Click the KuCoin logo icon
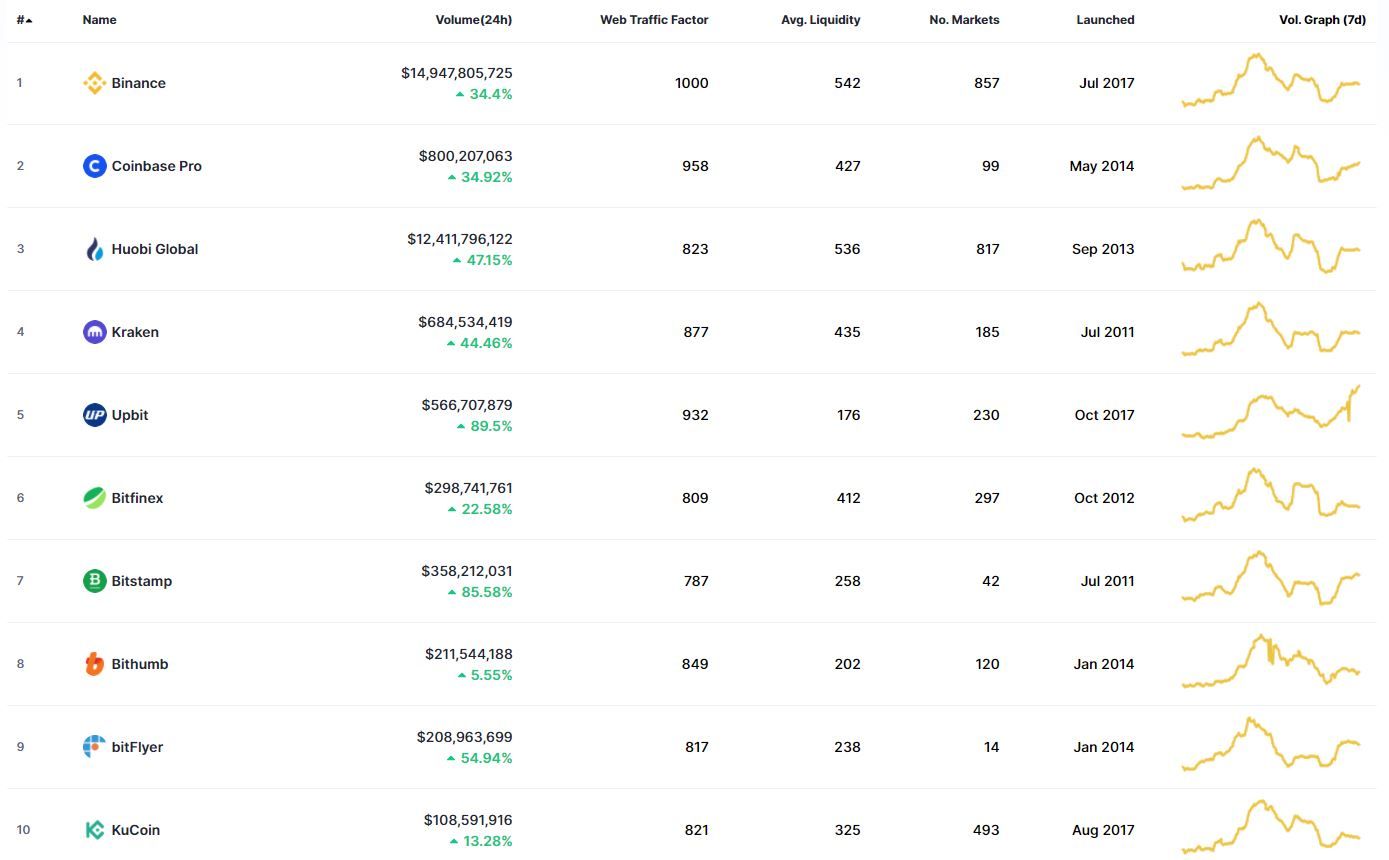 [94, 830]
